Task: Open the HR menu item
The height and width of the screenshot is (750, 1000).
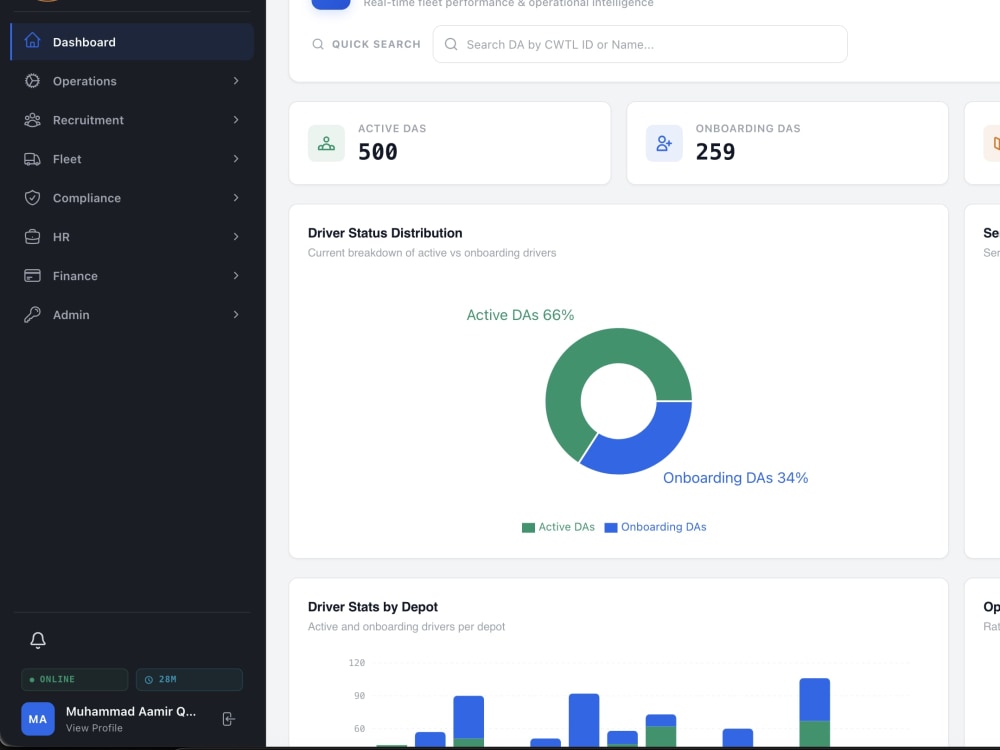Action: tap(132, 237)
